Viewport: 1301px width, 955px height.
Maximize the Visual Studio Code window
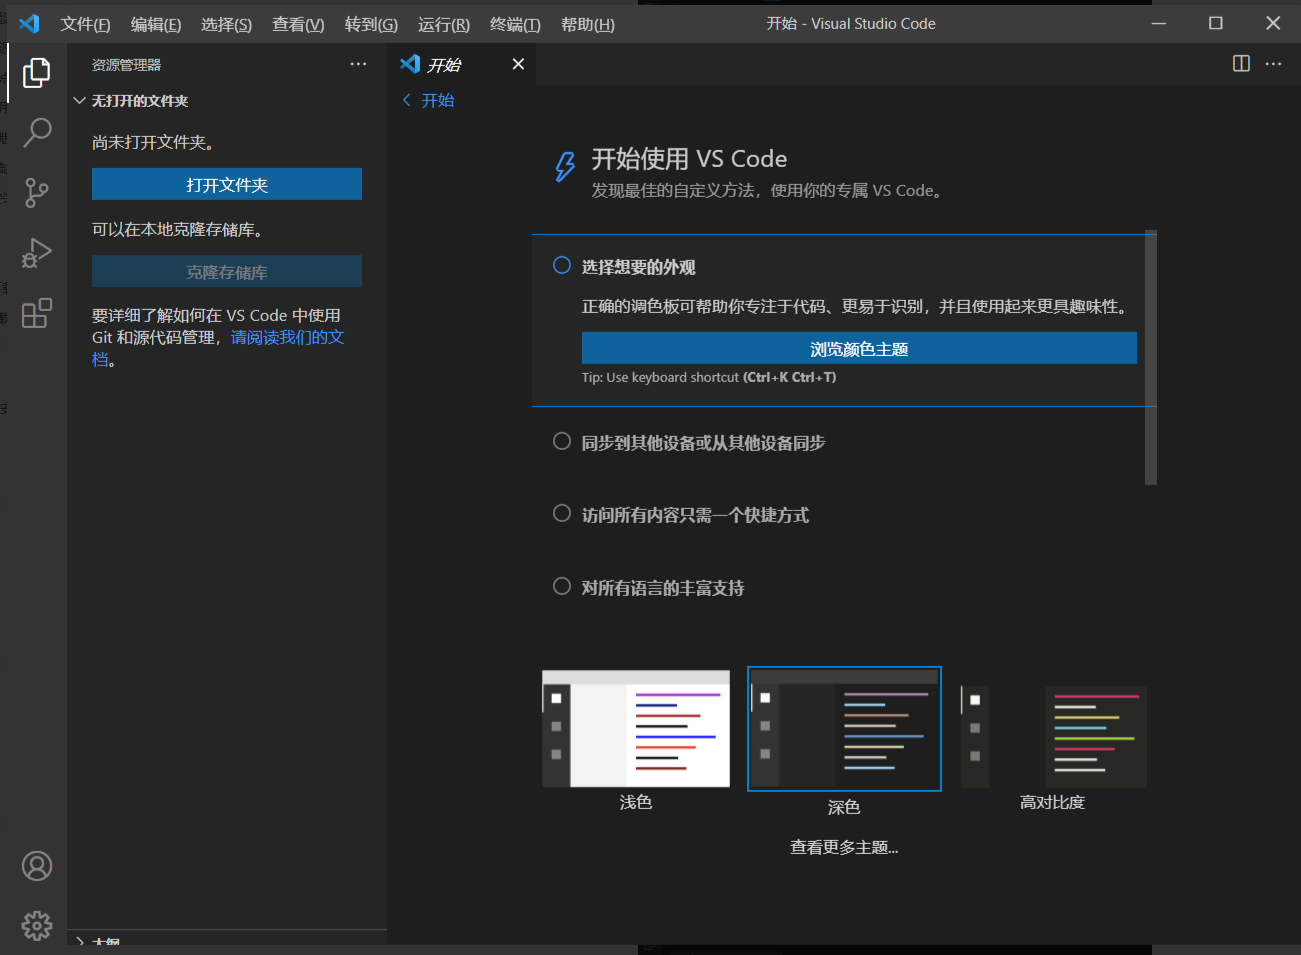1216,23
